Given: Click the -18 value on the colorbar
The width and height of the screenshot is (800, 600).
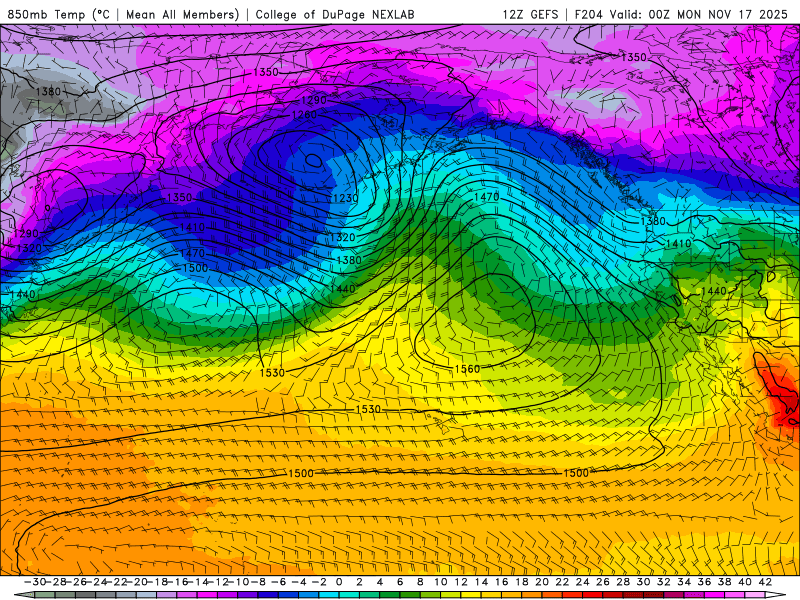Looking at the screenshot, I should coord(158,582).
